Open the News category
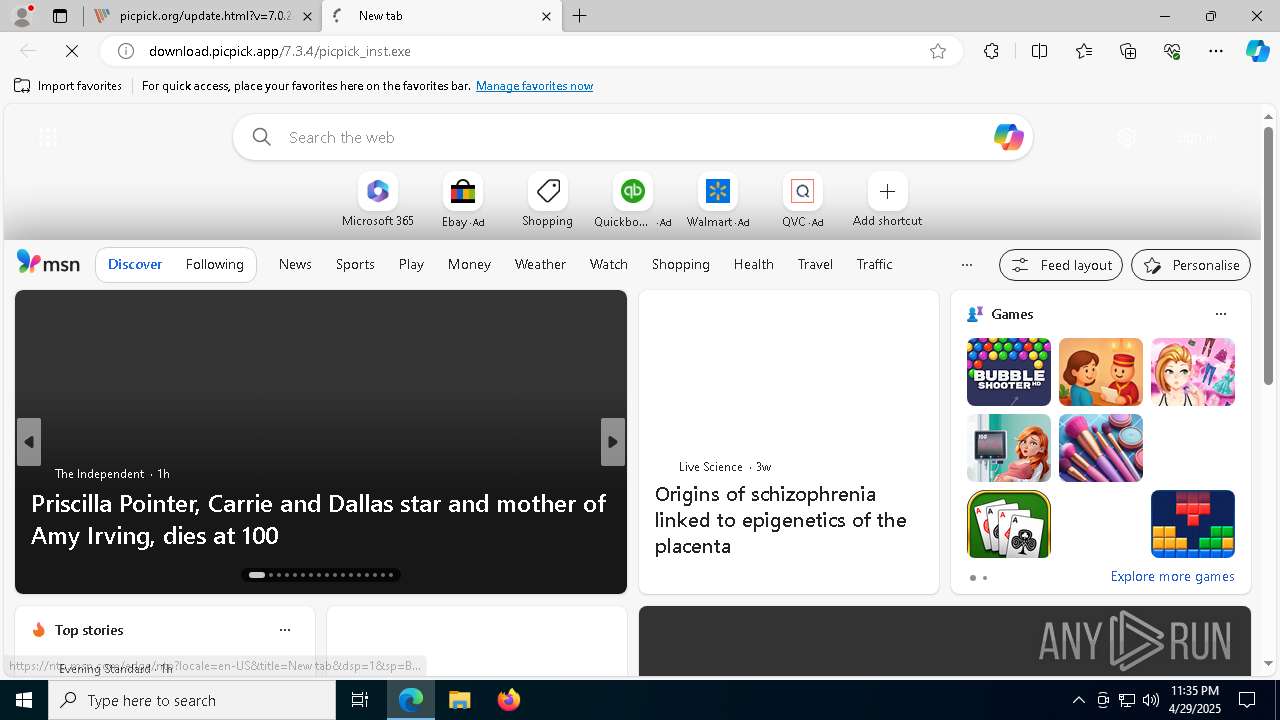Image resolution: width=1280 pixels, height=720 pixels. (x=295, y=264)
